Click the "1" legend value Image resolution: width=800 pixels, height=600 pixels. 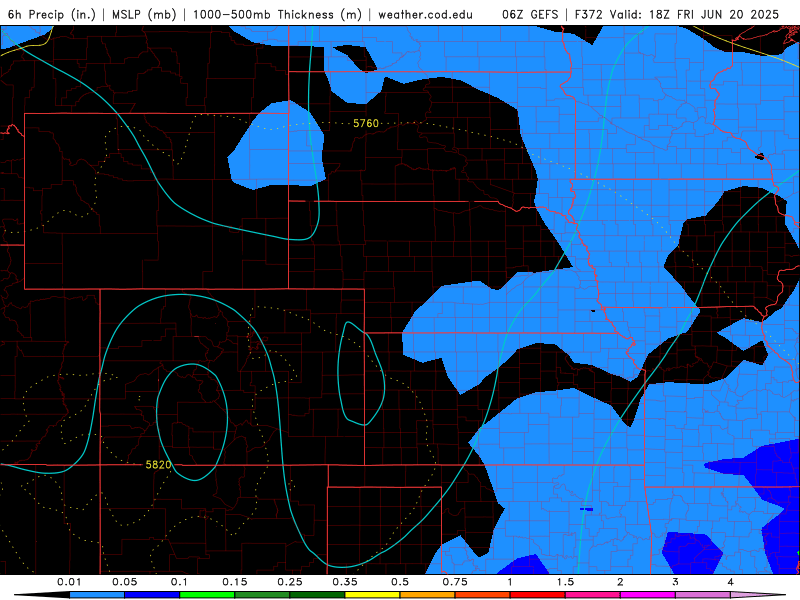coord(510,582)
